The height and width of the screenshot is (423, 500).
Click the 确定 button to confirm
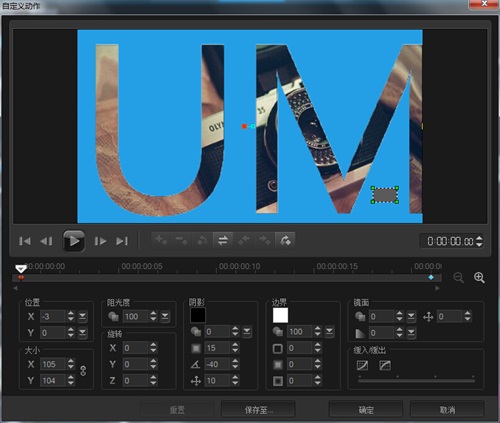pos(366,410)
